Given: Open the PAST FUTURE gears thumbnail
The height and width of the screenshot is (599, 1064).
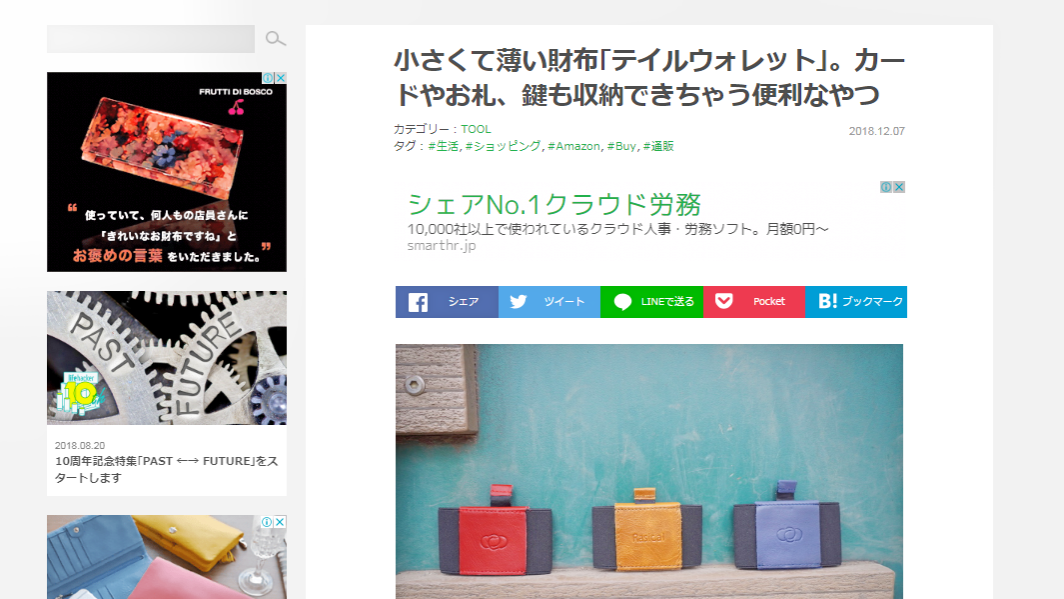Looking at the screenshot, I should tap(167, 358).
